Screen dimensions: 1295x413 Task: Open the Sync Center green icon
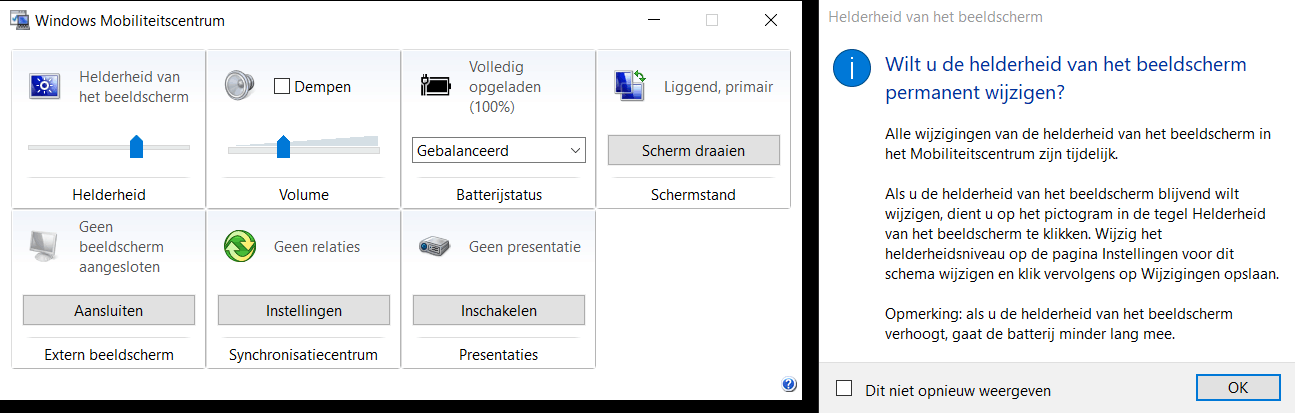[x=240, y=246]
